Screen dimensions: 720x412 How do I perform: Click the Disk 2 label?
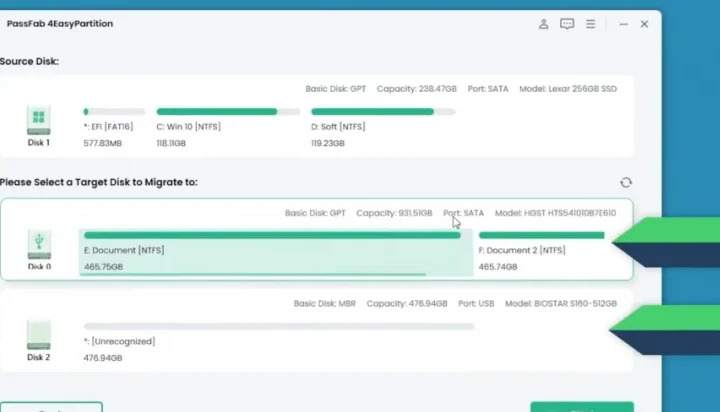(39, 357)
